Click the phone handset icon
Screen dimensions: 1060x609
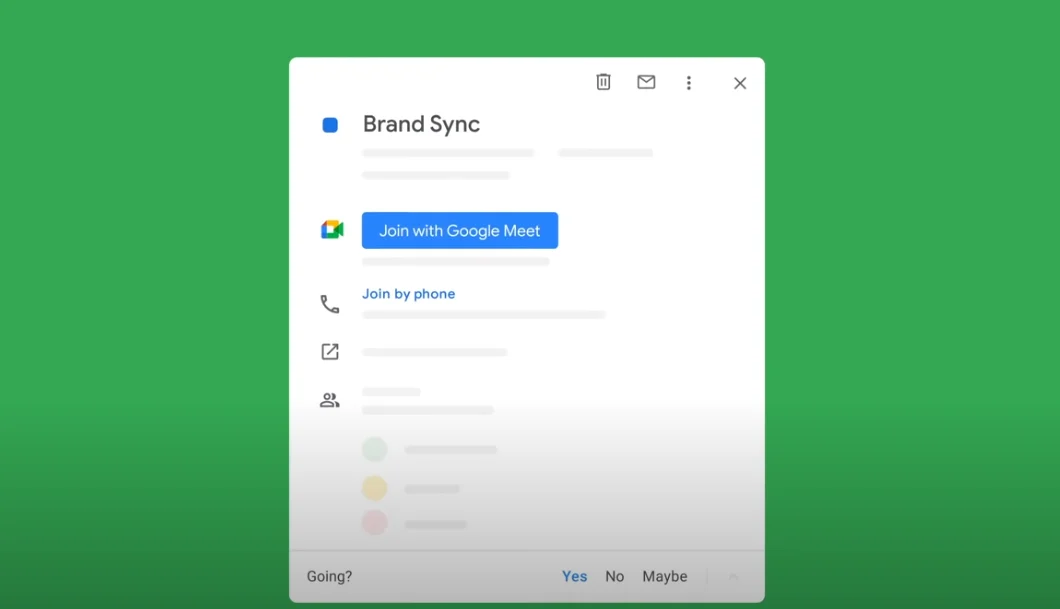tap(330, 304)
